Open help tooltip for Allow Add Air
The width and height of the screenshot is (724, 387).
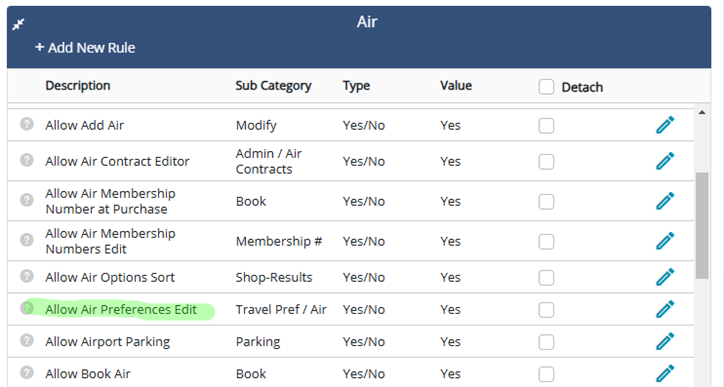point(27,124)
